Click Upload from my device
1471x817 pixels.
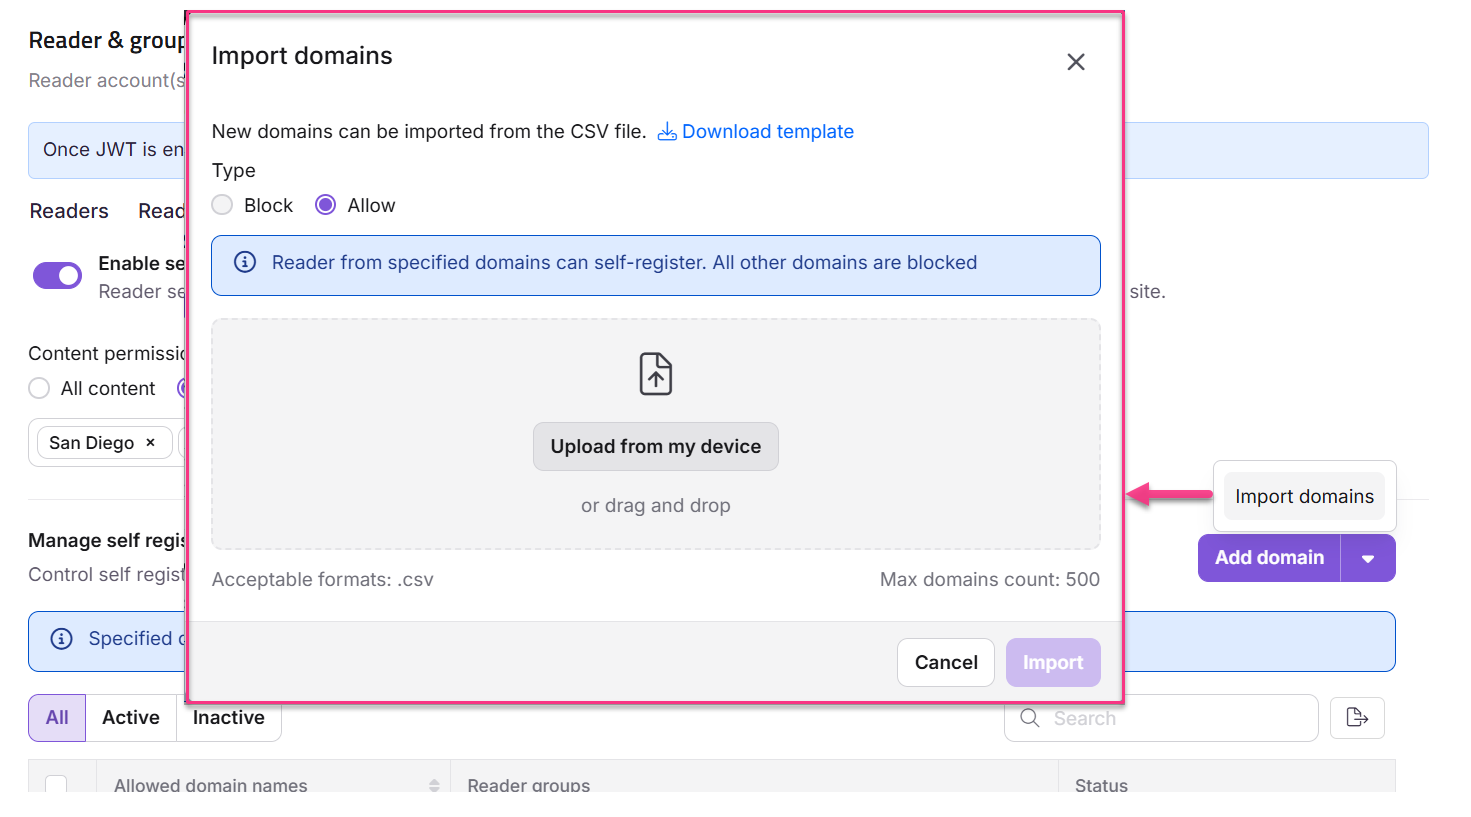tap(655, 446)
